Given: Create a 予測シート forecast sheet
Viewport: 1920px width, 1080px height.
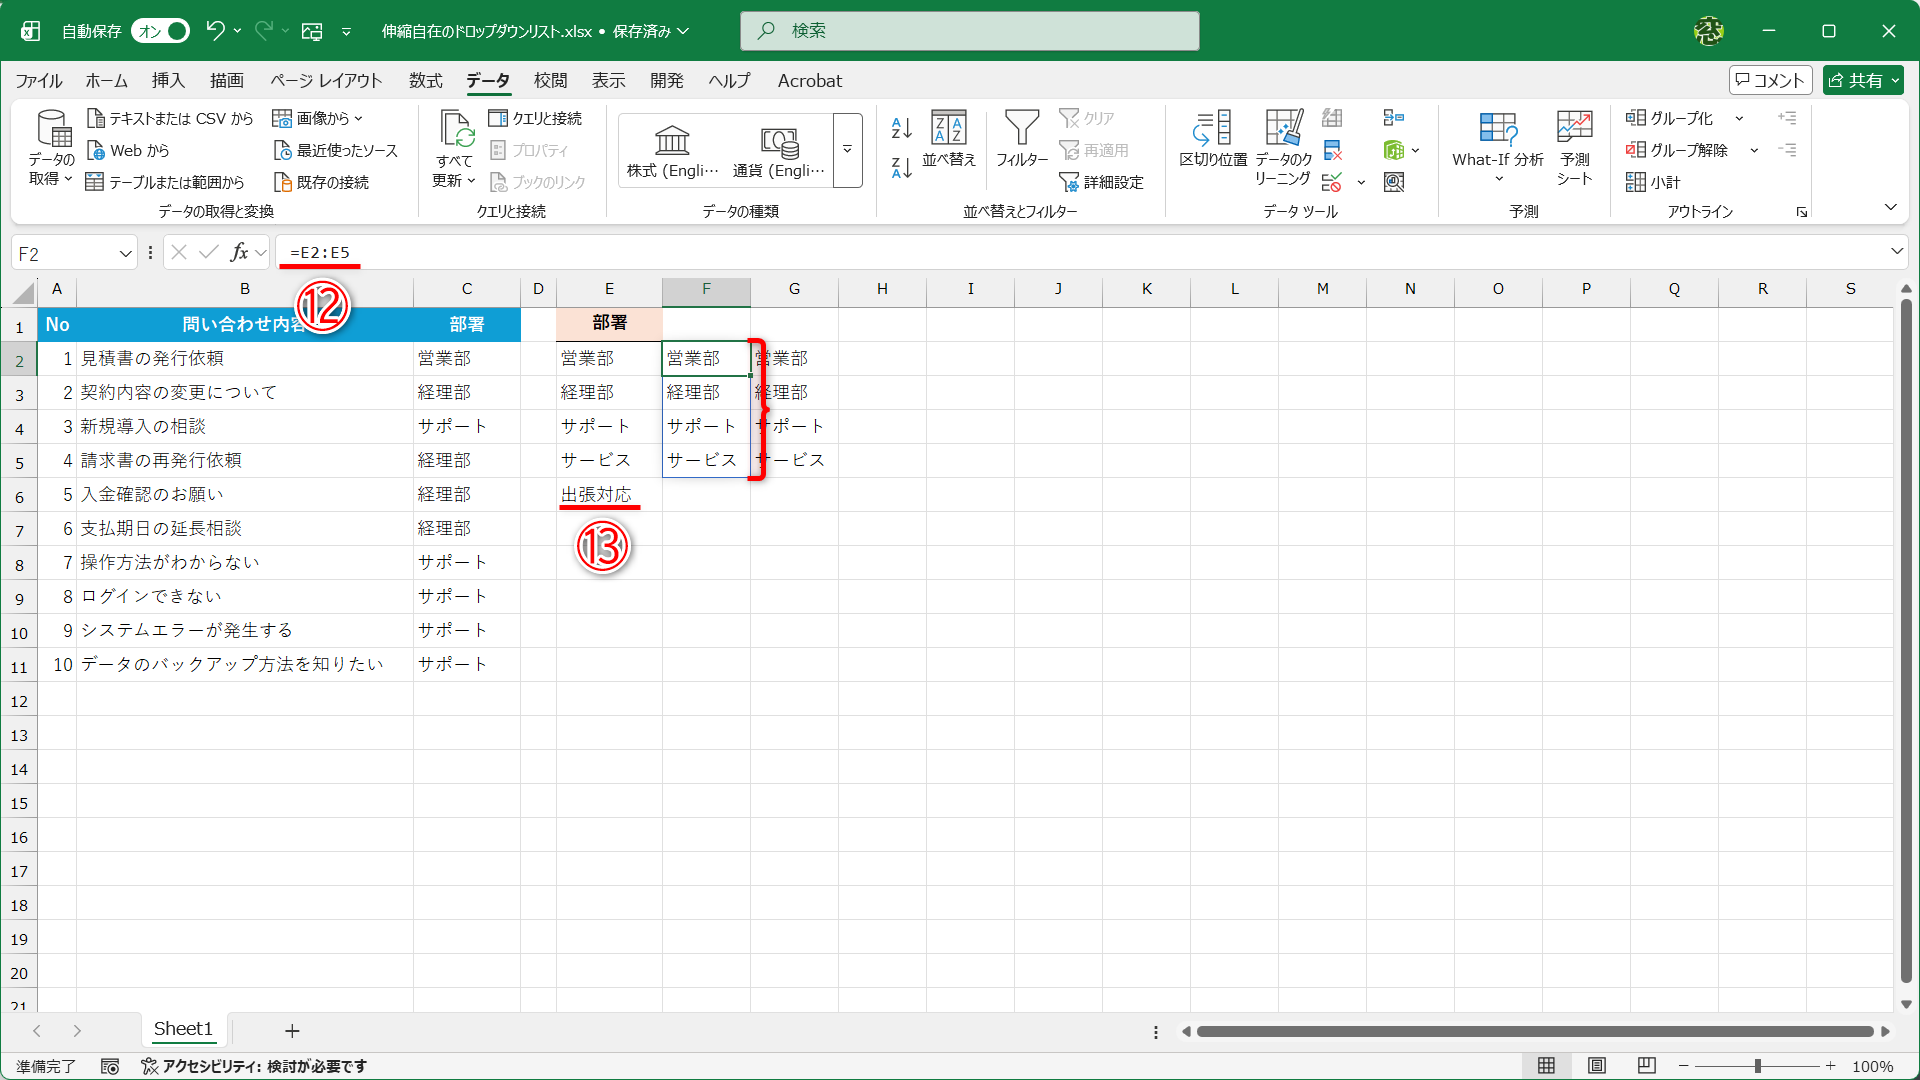Looking at the screenshot, I should tap(1573, 143).
